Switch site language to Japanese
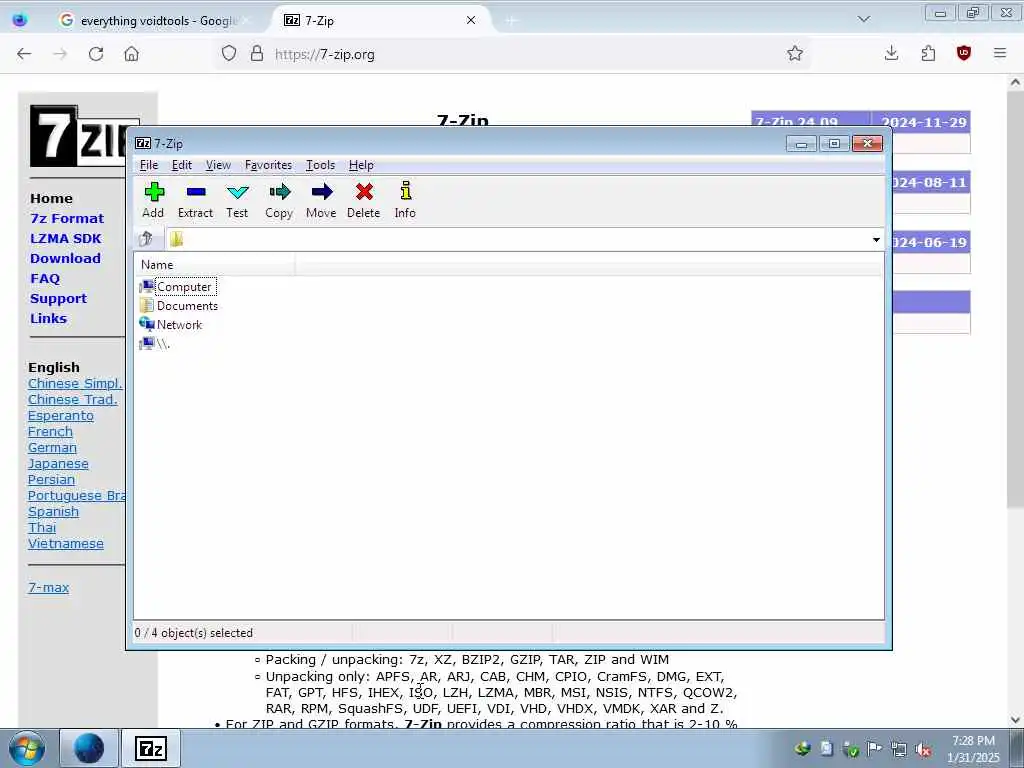The height and width of the screenshot is (768, 1024). coord(58,464)
